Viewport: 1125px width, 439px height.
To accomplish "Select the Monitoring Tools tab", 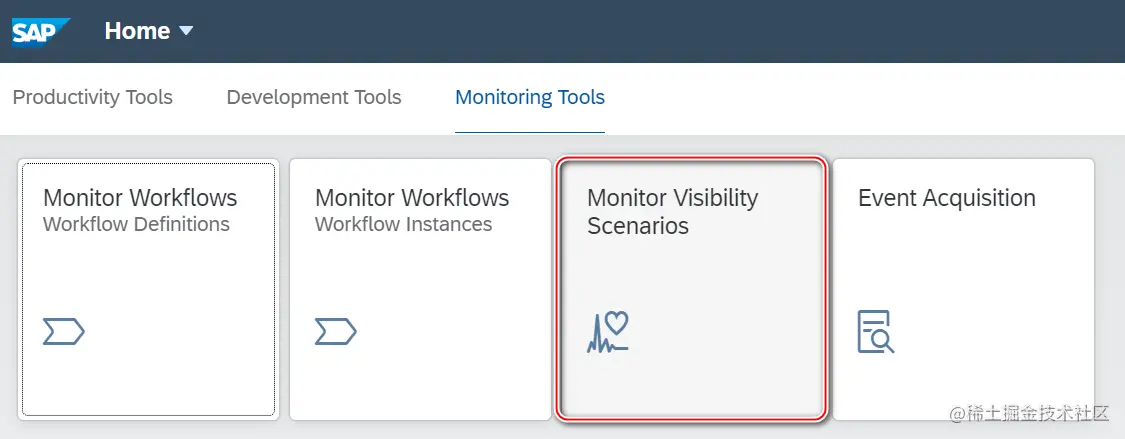I will pyautogui.click(x=530, y=97).
